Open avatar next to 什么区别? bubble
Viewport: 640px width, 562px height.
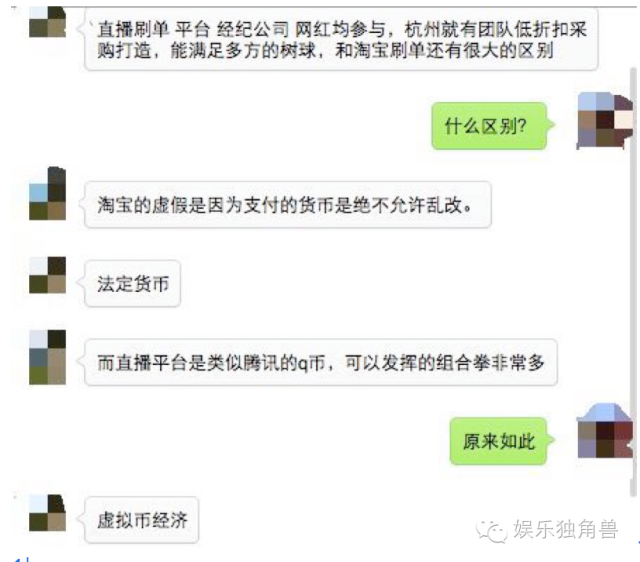click(605, 120)
